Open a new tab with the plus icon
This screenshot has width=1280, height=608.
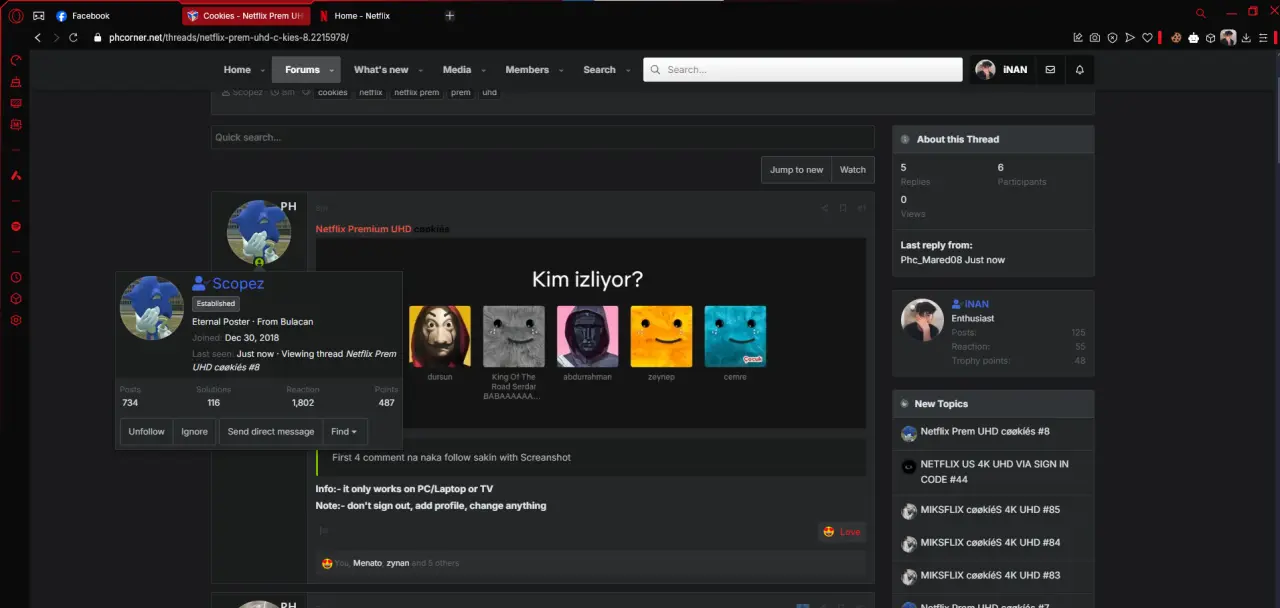pos(450,16)
